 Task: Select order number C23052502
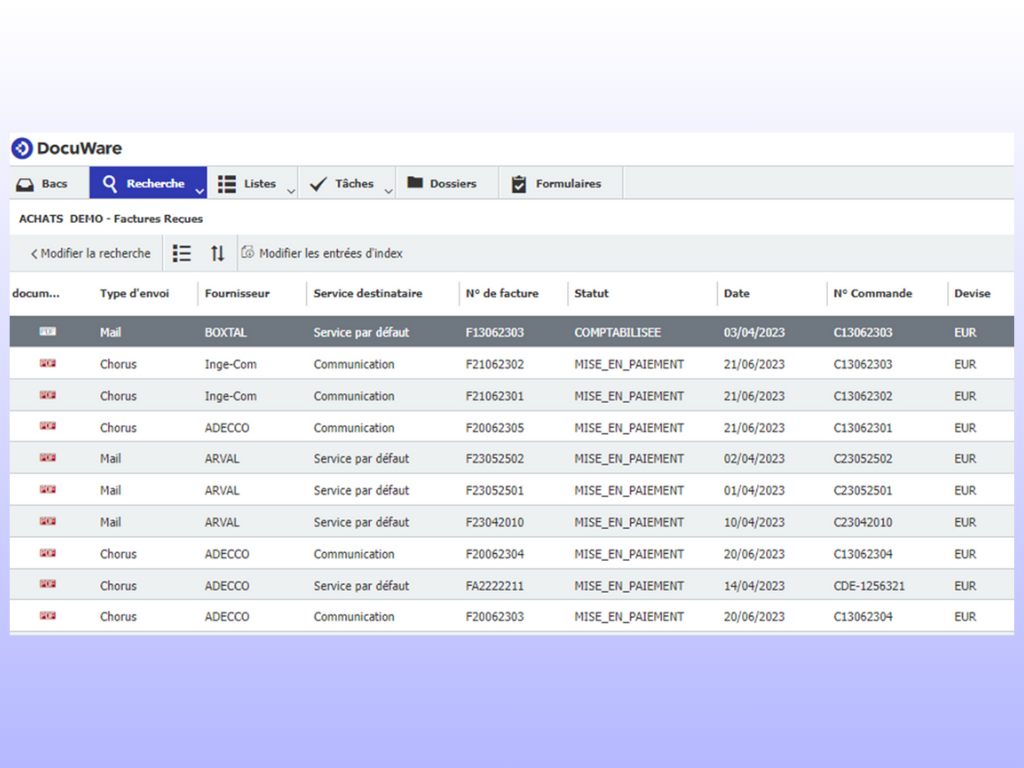863,458
